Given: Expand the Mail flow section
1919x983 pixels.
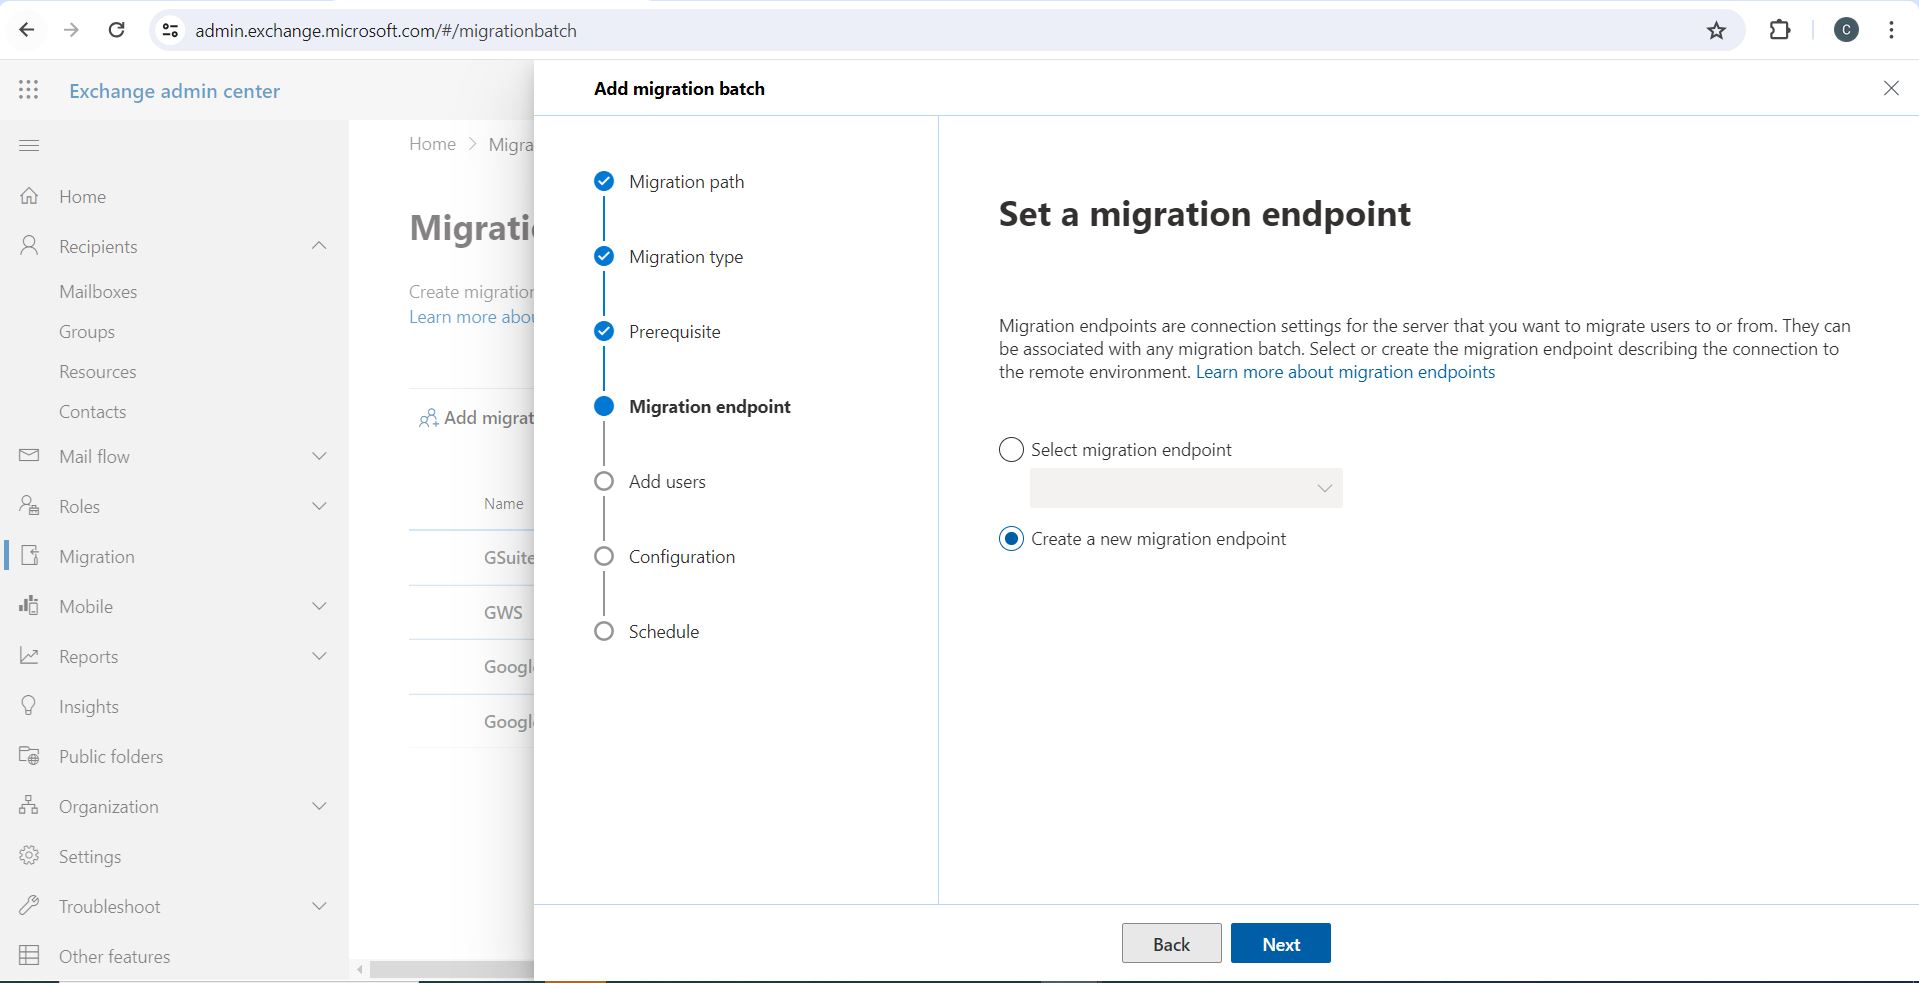Looking at the screenshot, I should (x=319, y=456).
